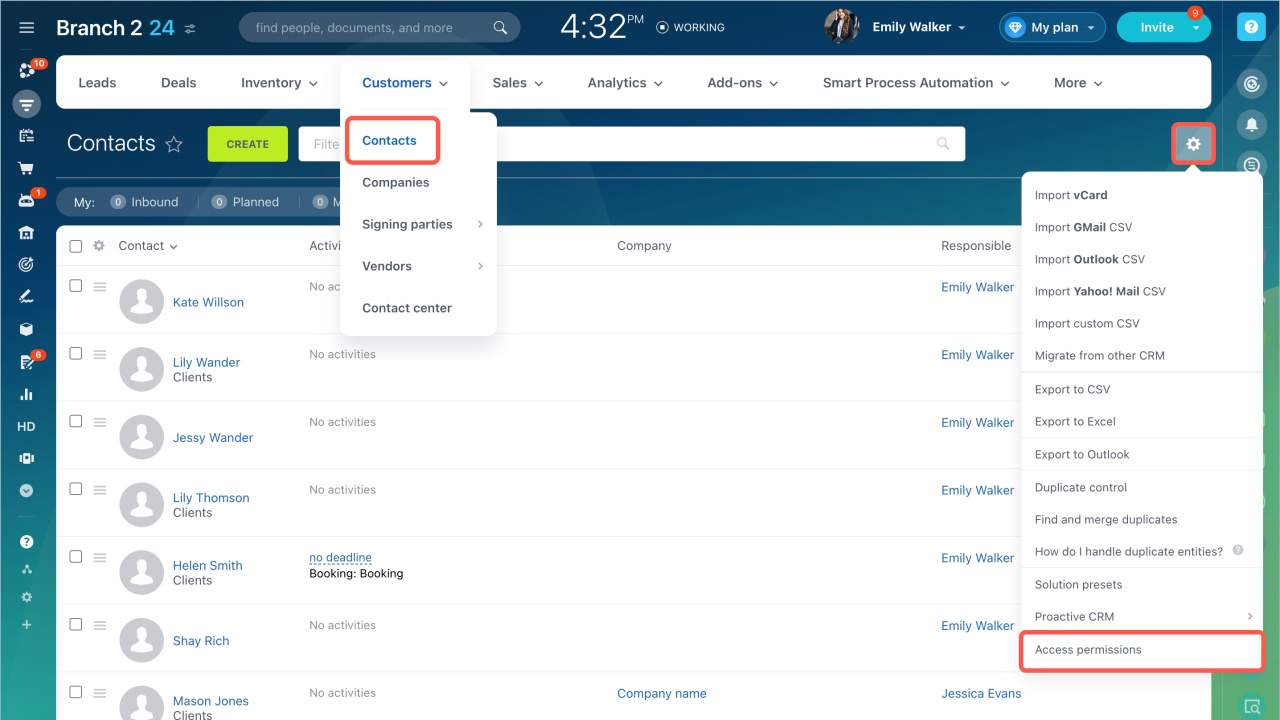Switch to the Deals tab
Screen dimensions: 1280x720
[x=178, y=83]
